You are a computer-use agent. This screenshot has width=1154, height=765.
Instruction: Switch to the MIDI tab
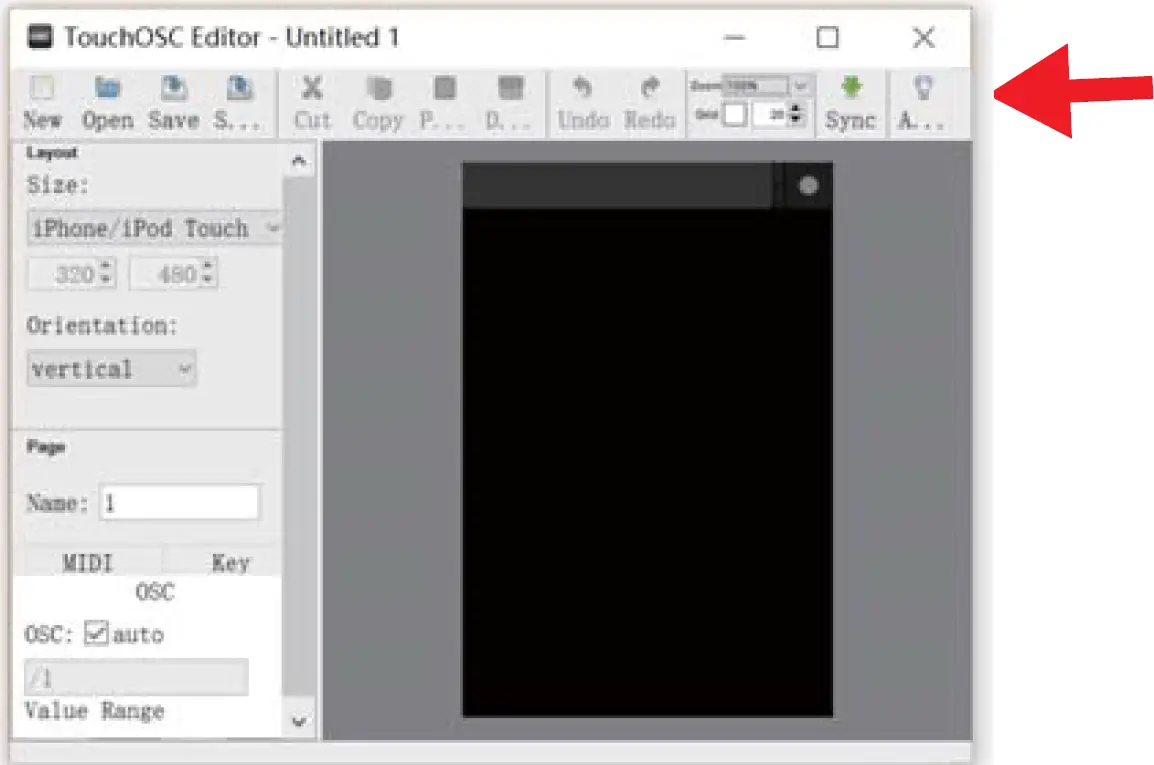(x=88, y=563)
